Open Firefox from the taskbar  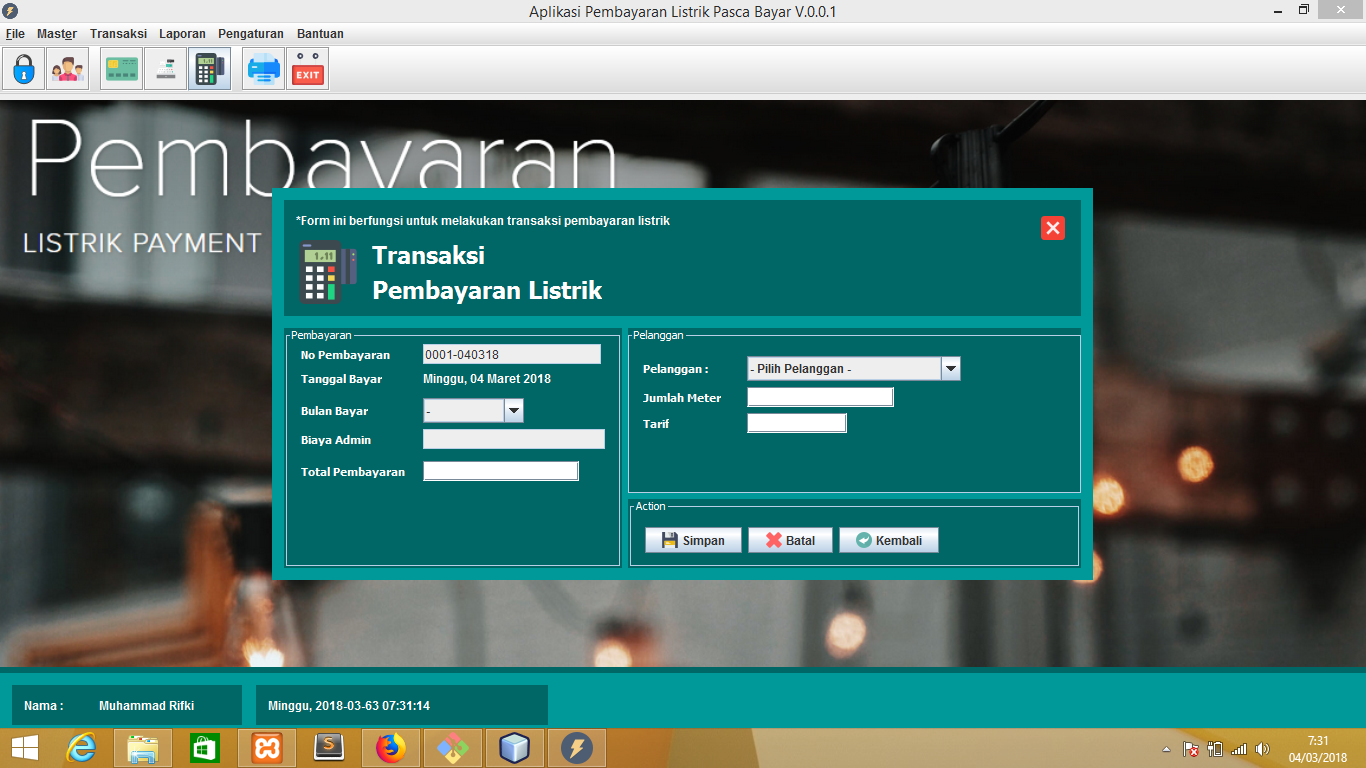pos(391,747)
